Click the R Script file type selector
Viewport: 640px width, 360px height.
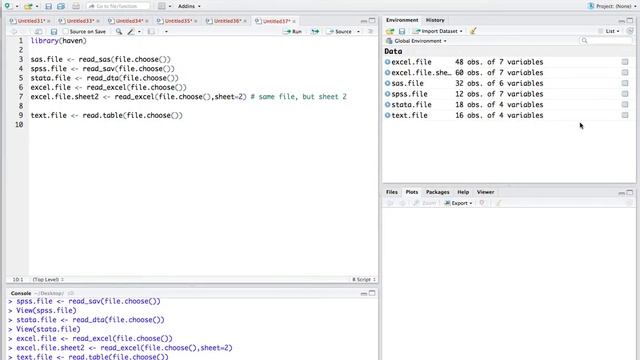[364, 280]
